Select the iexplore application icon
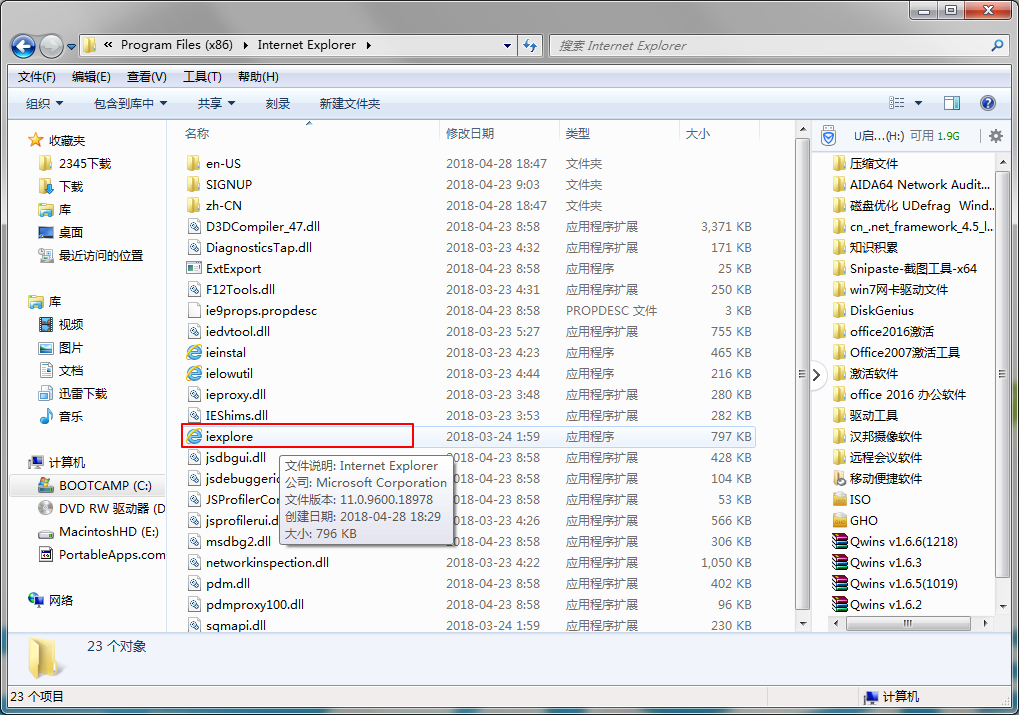1019x715 pixels. (x=194, y=436)
